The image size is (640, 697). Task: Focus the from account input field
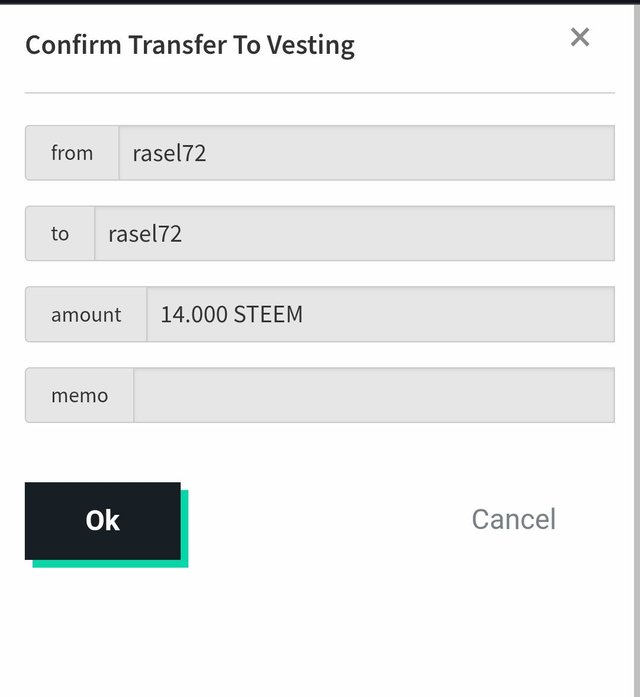coord(367,153)
